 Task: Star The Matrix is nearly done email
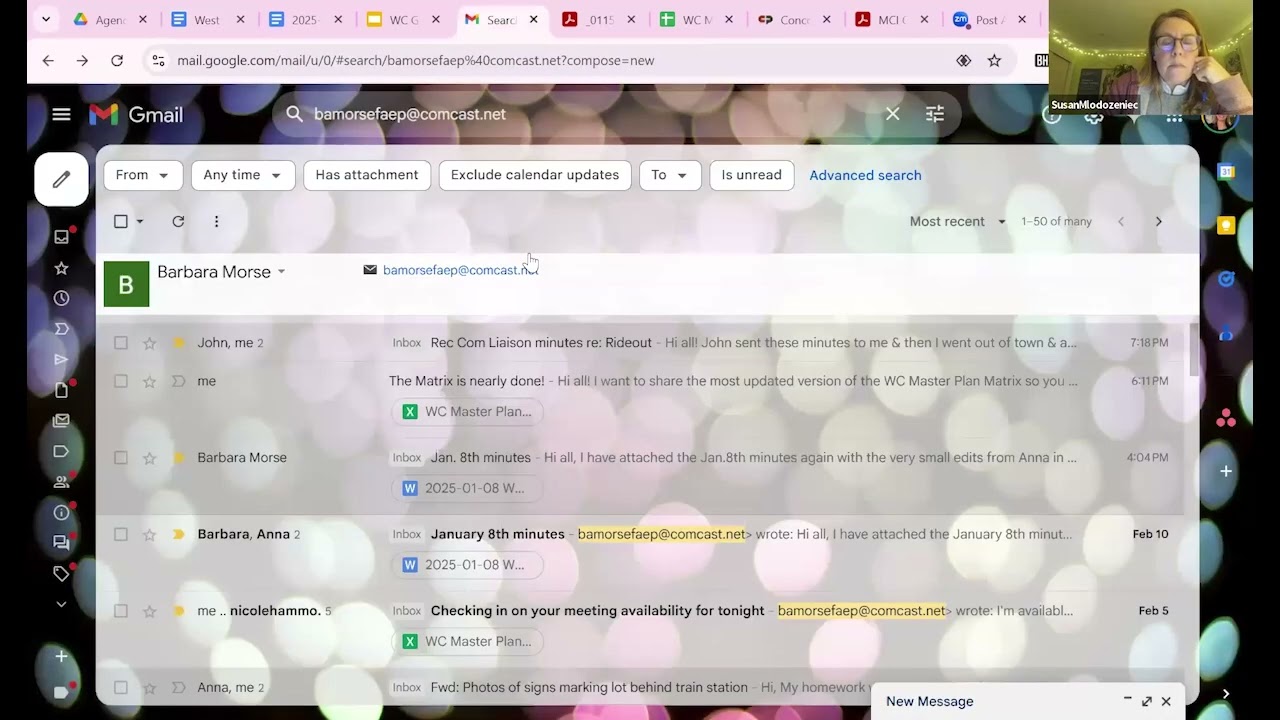point(149,381)
